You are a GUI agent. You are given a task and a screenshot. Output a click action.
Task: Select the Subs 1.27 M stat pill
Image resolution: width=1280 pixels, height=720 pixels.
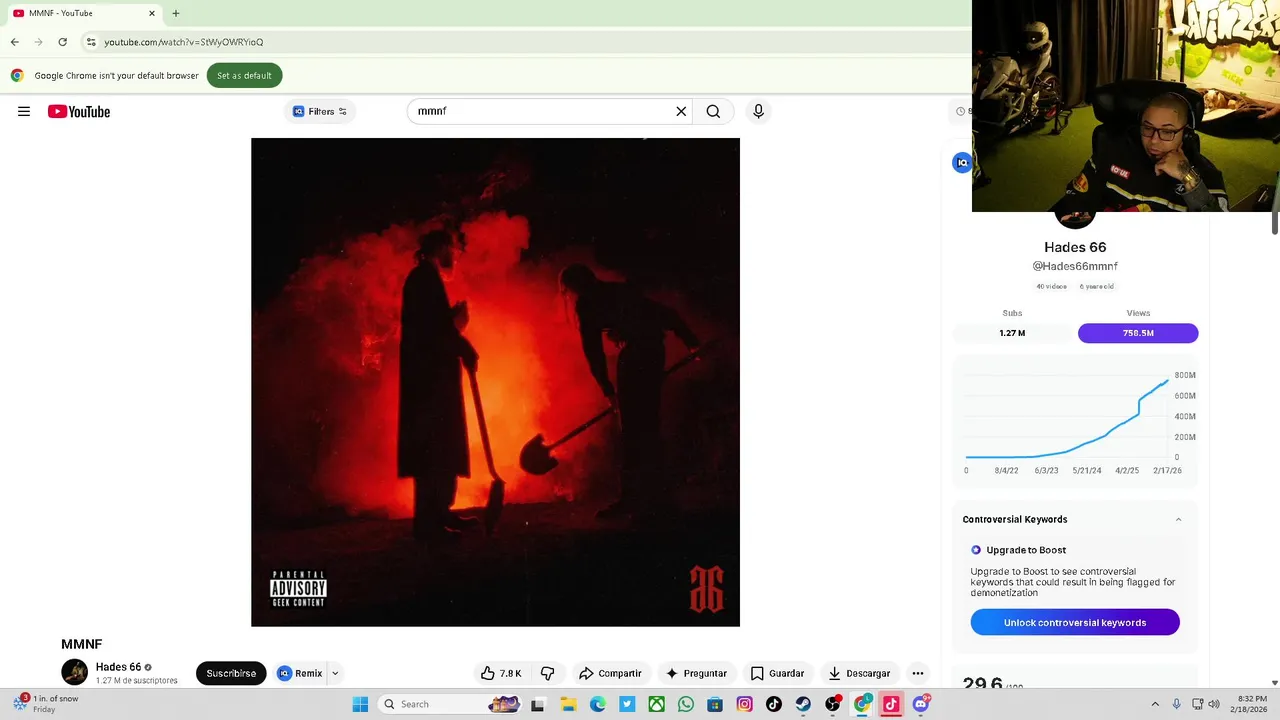click(x=1012, y=333)
